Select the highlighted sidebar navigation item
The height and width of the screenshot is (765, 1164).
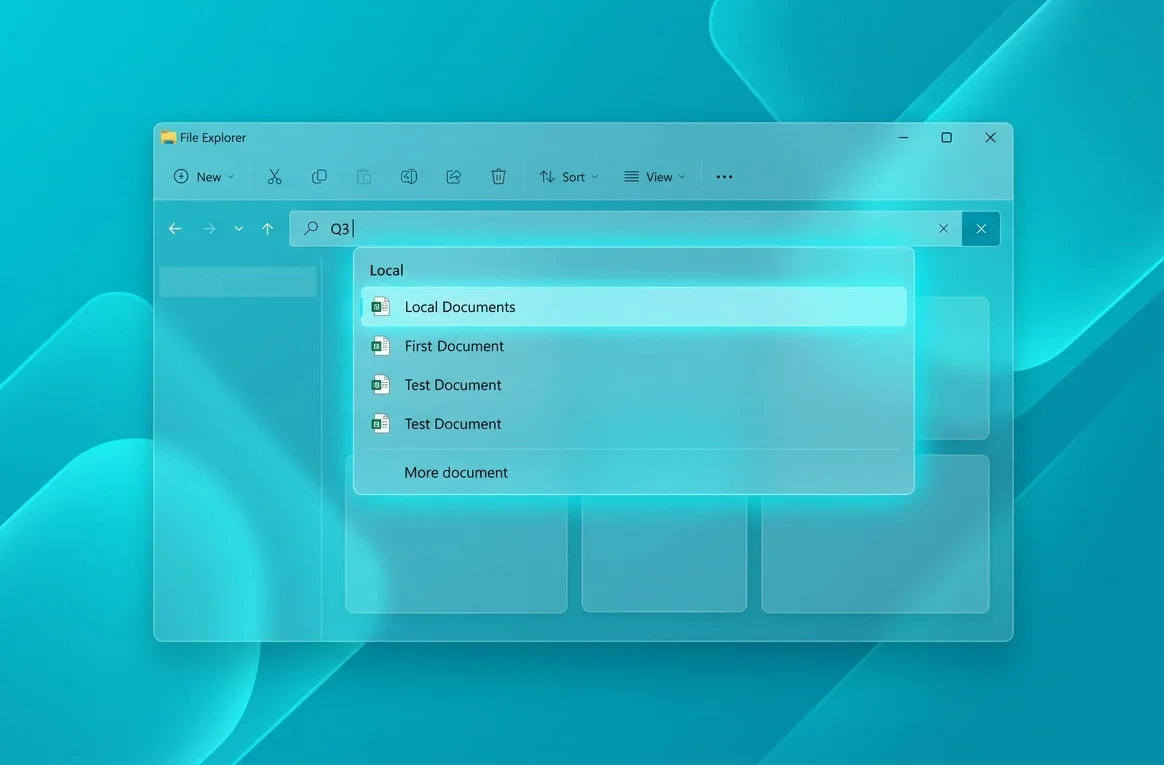[x=238, y=282]
